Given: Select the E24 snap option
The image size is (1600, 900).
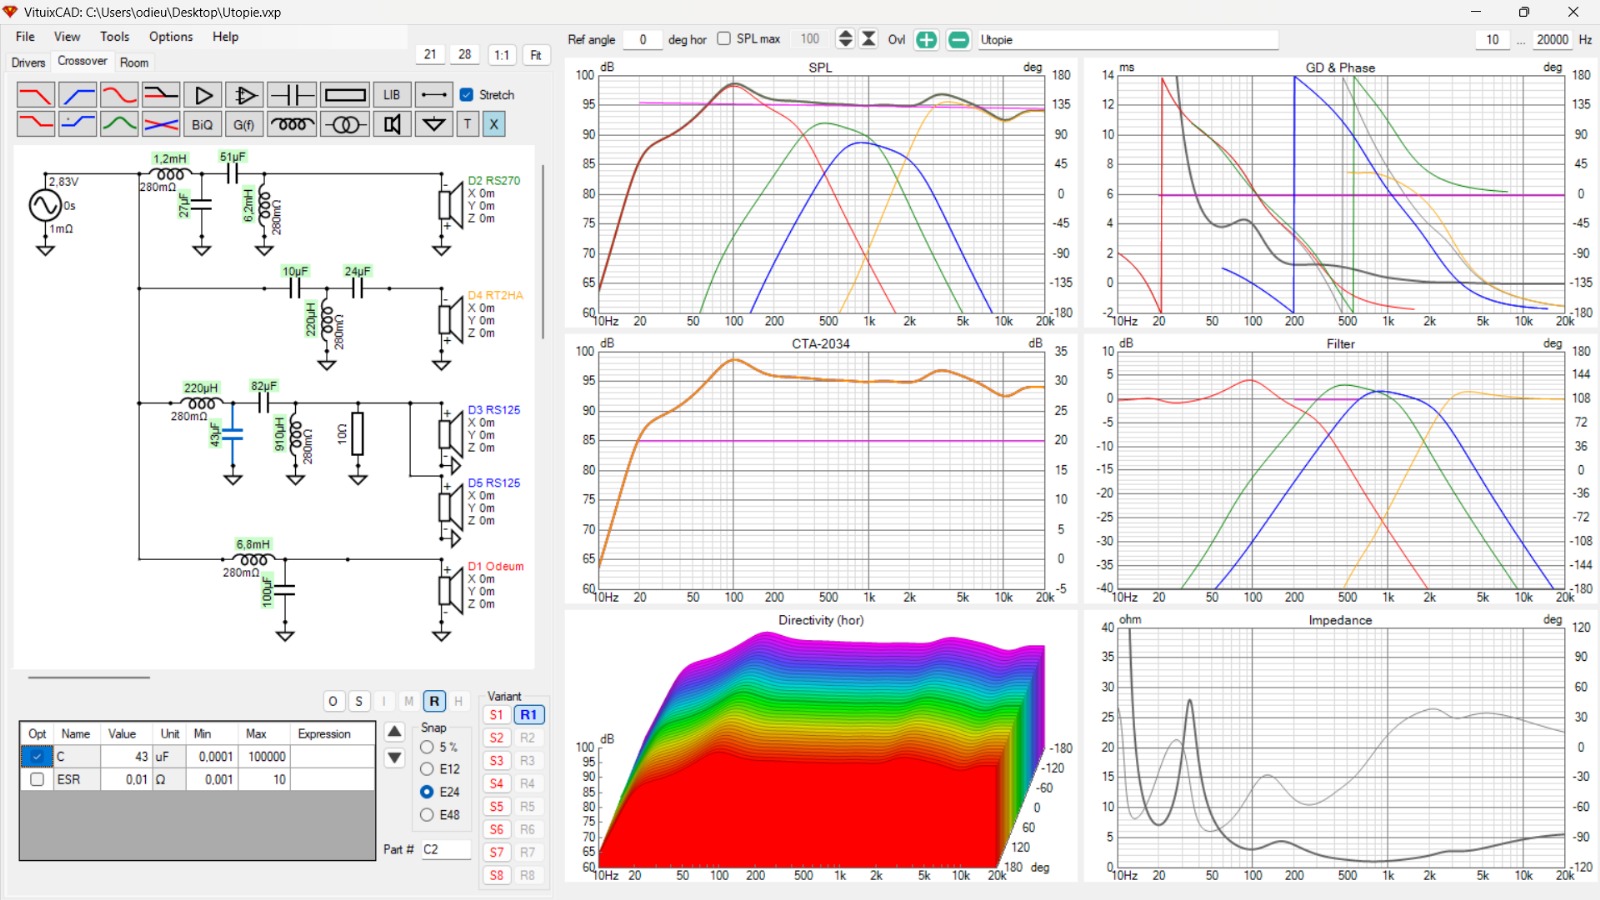Looking at the screenshot, I should pos(427,792).
